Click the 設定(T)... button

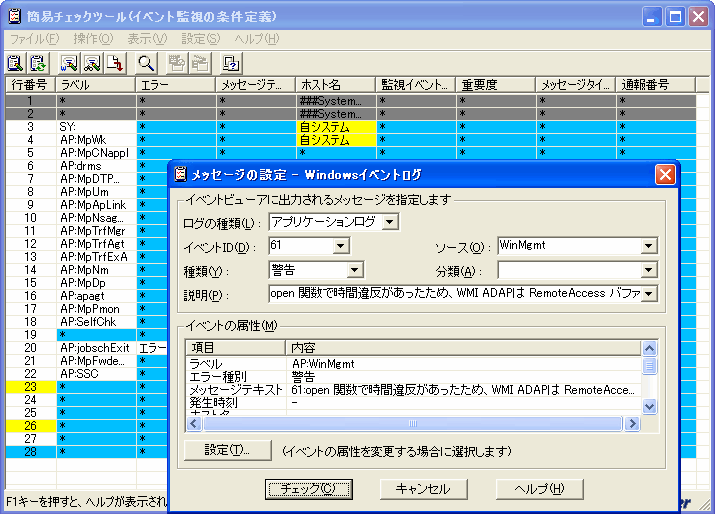pos(227,450)
